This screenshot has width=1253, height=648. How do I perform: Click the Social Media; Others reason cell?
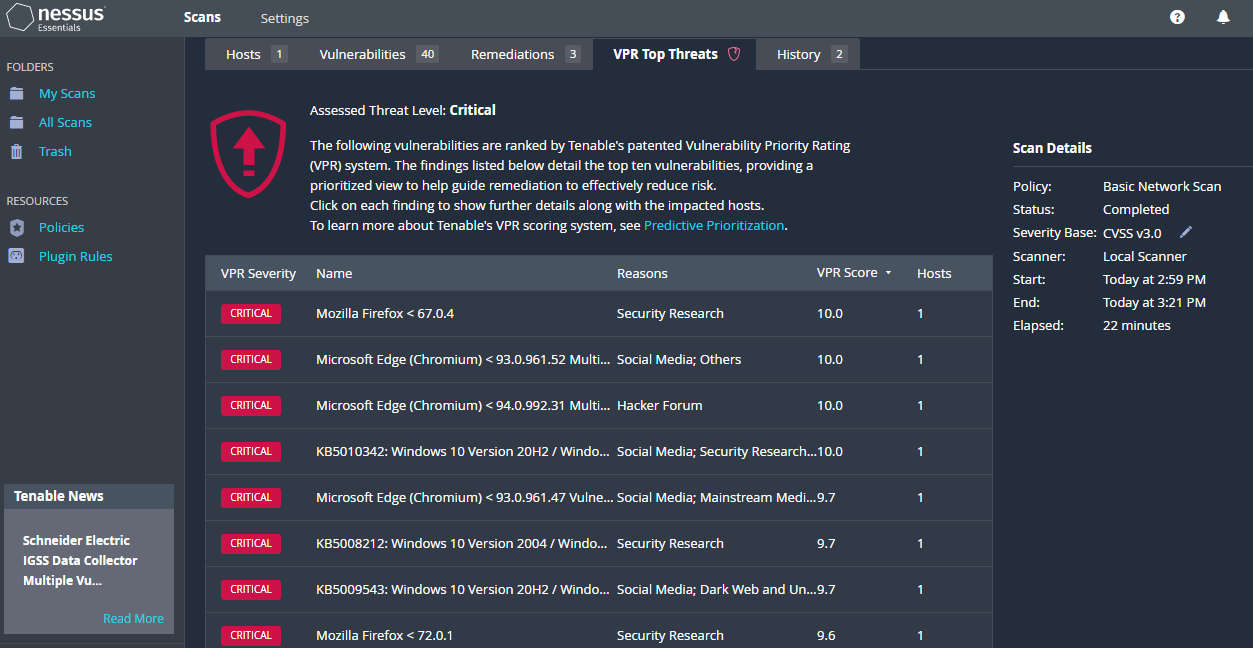(679, 359)
